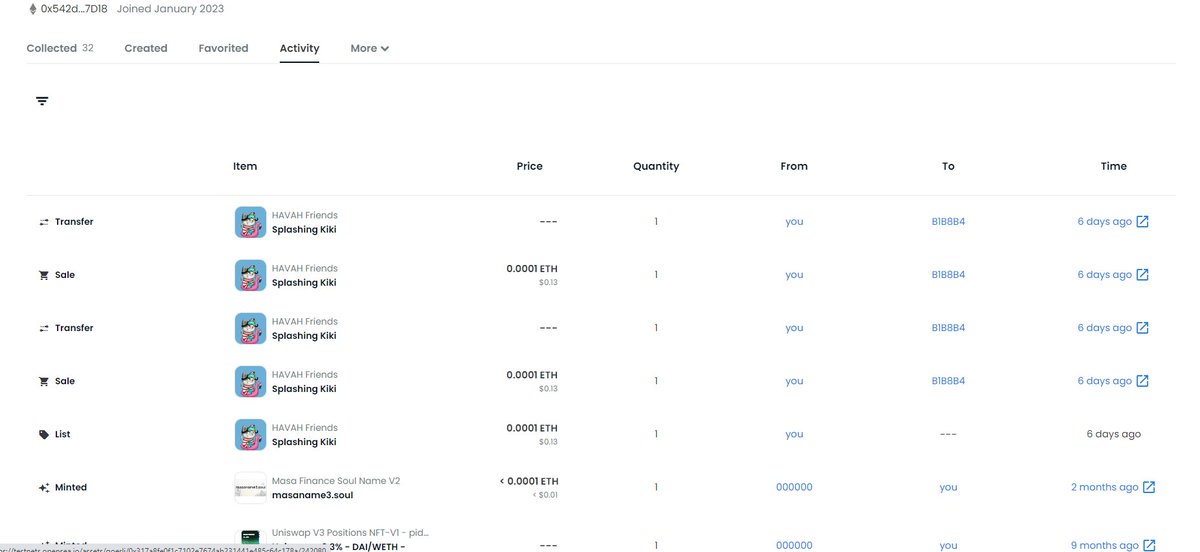The width and height of the screenshot is (1200, 552).
Task: Switch to the Collected tab
Action: click(60, 48)
